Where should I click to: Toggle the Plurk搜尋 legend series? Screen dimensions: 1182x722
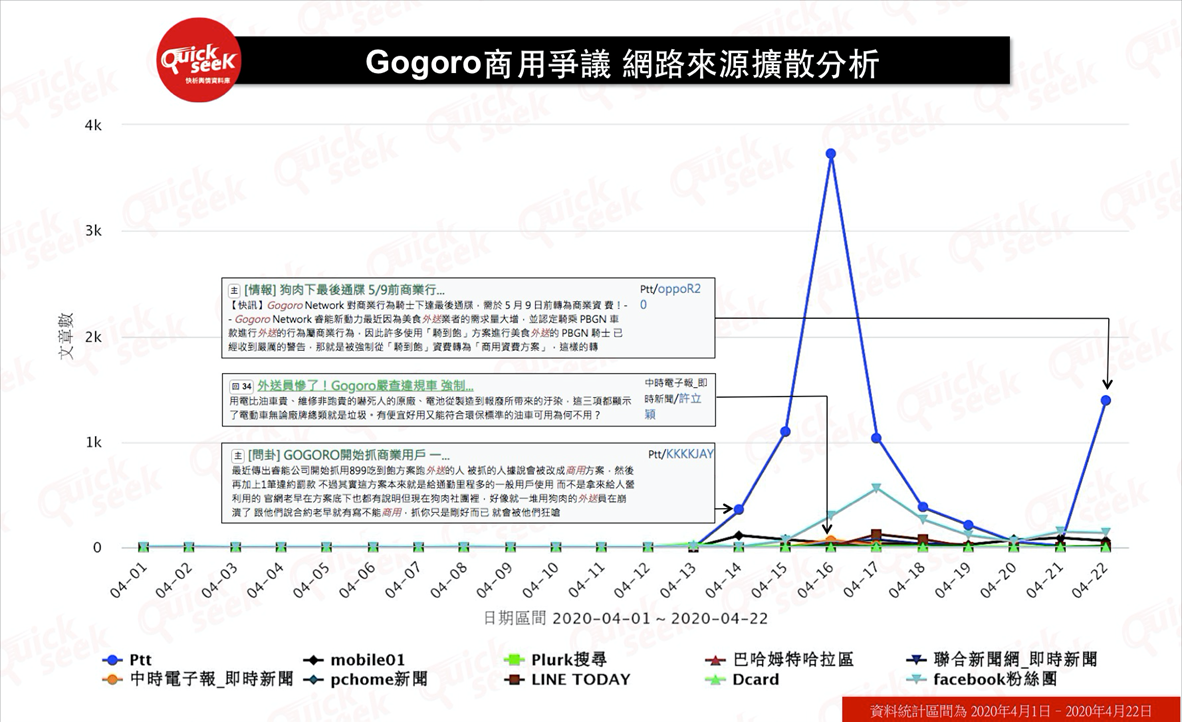pos(556,660)
